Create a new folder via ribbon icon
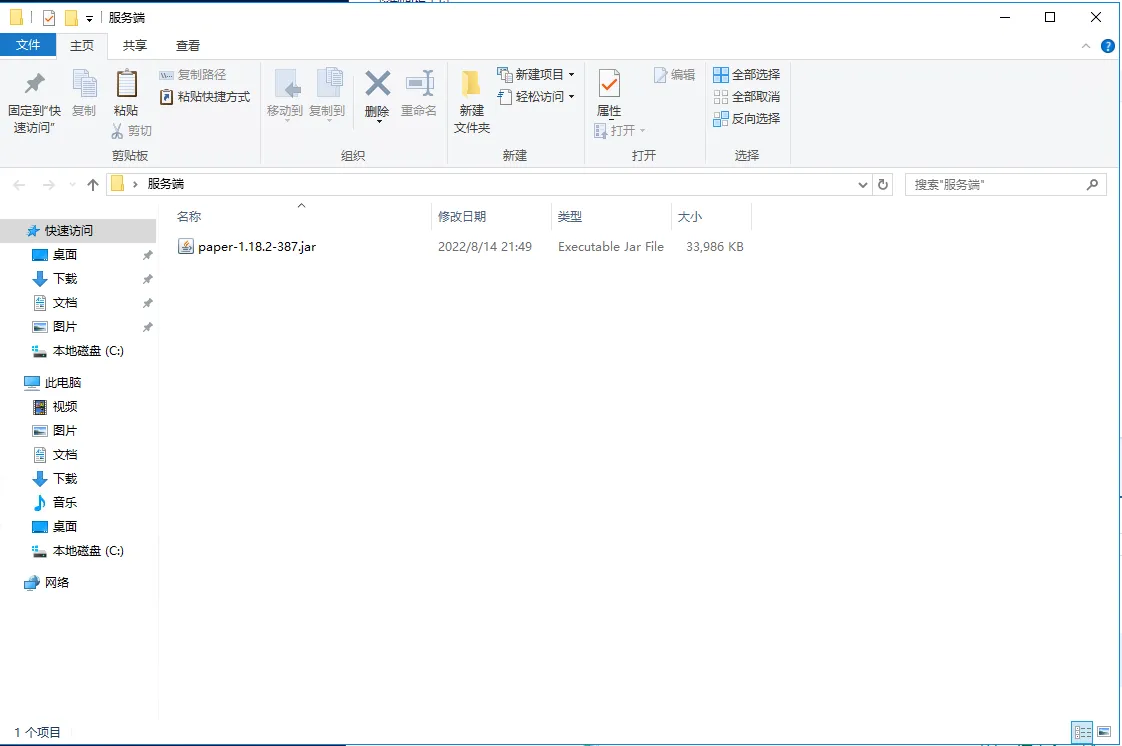Image resolution: width=1122 pixels, height=746 pixels. [471, 85]
